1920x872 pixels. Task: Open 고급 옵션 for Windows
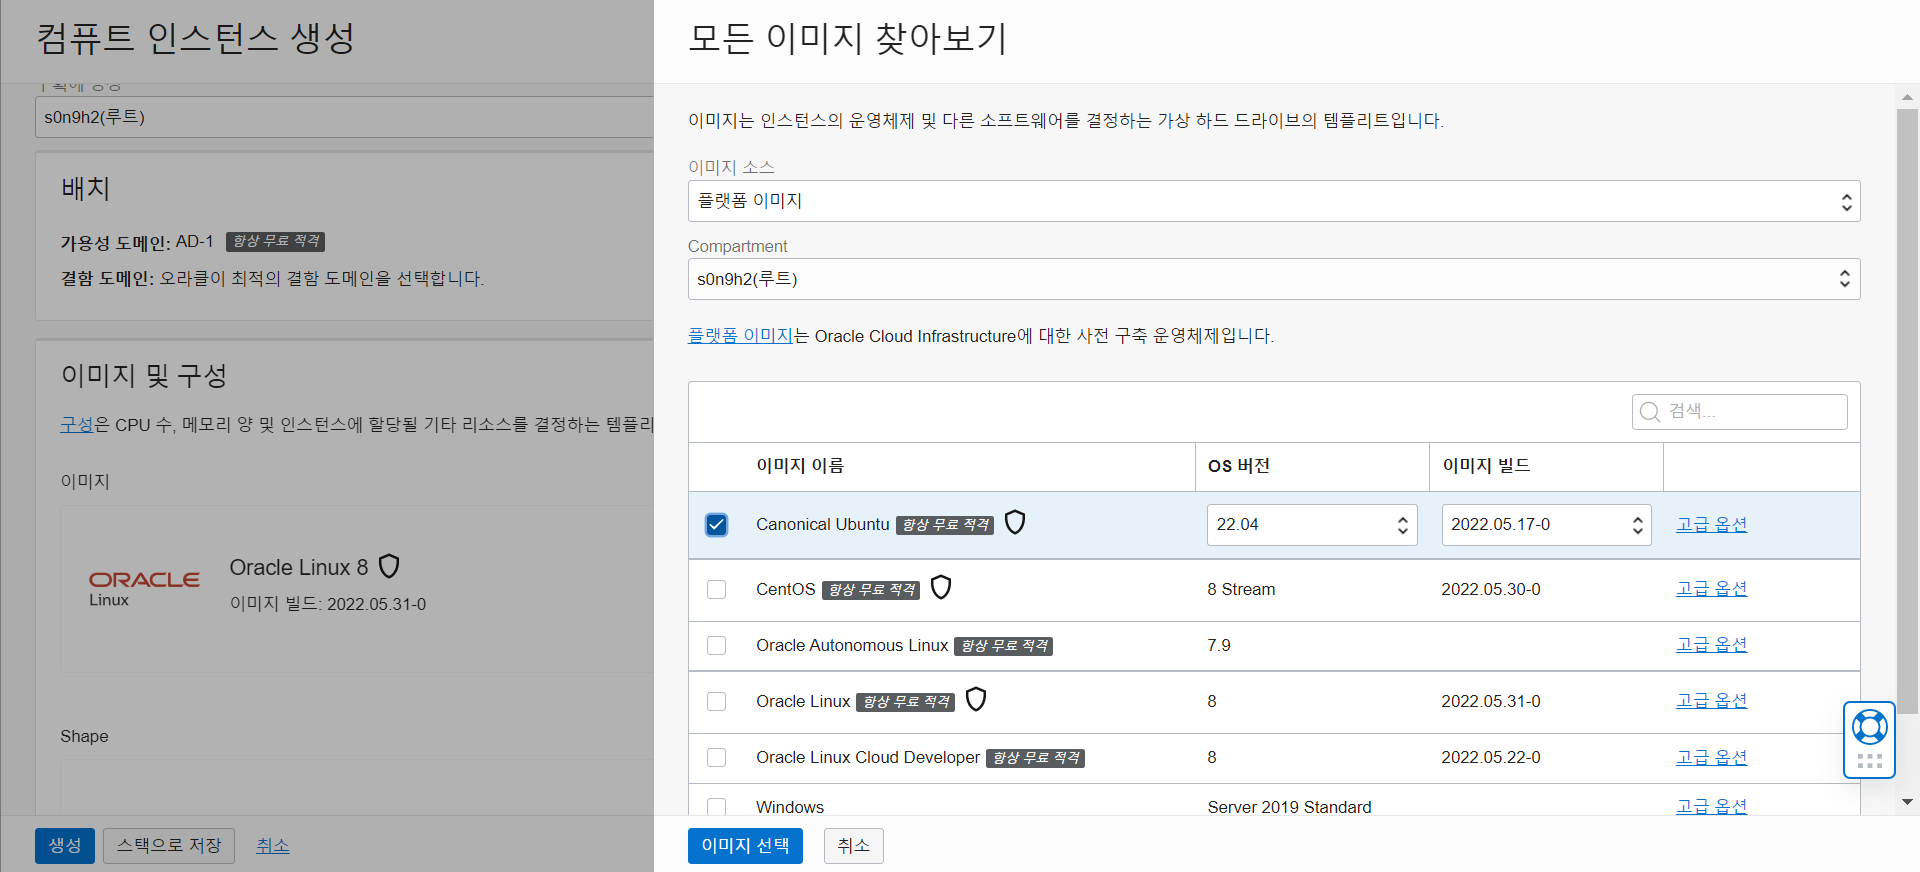pos(1711,806)
